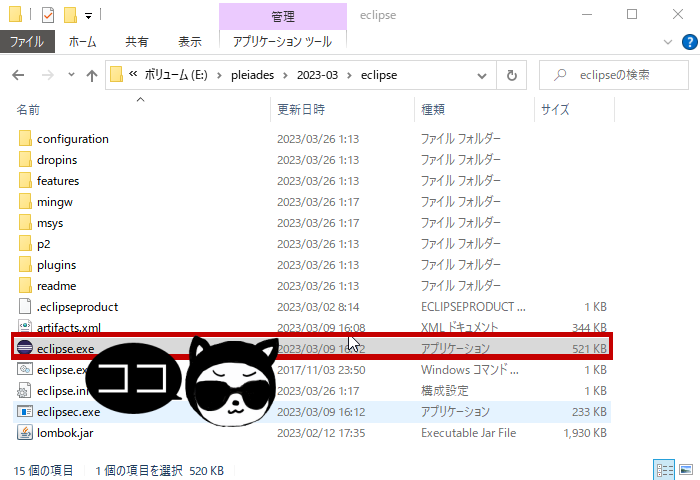Select the dropins folder icon
The height and width of the screenshot is (480, 700).
[25, 159]
